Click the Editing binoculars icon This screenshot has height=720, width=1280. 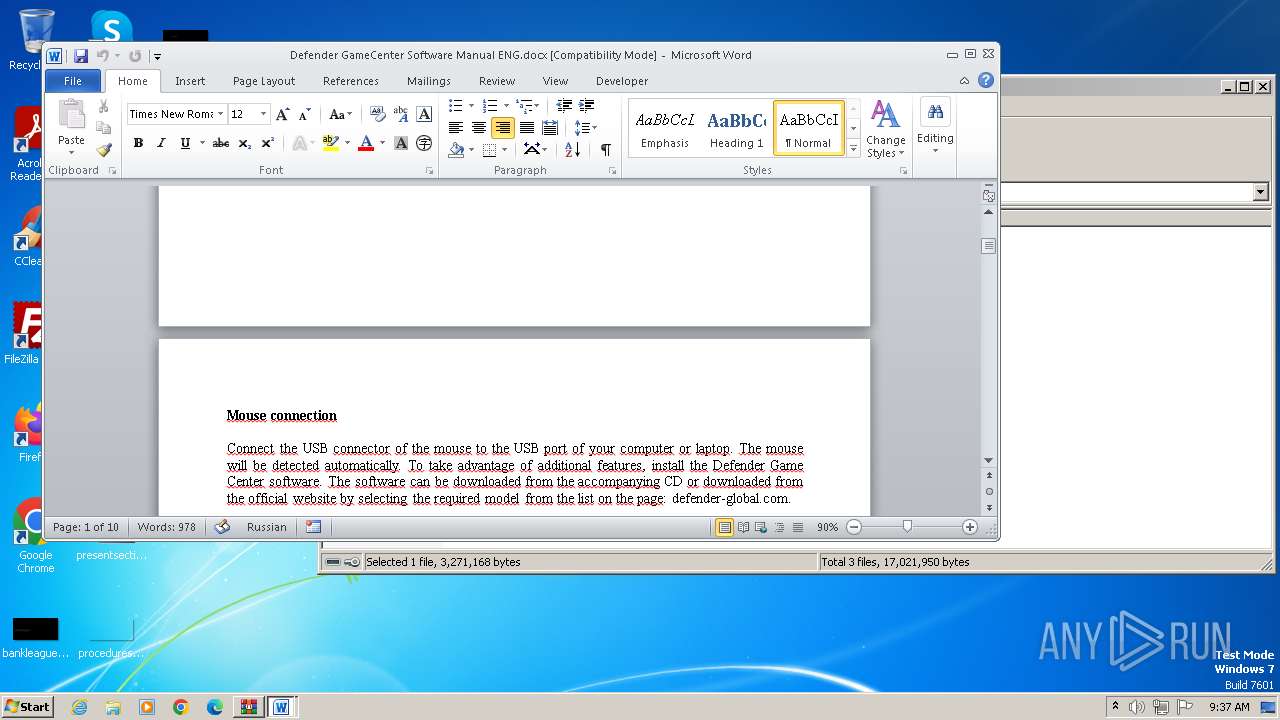click(x=935, y=113)
